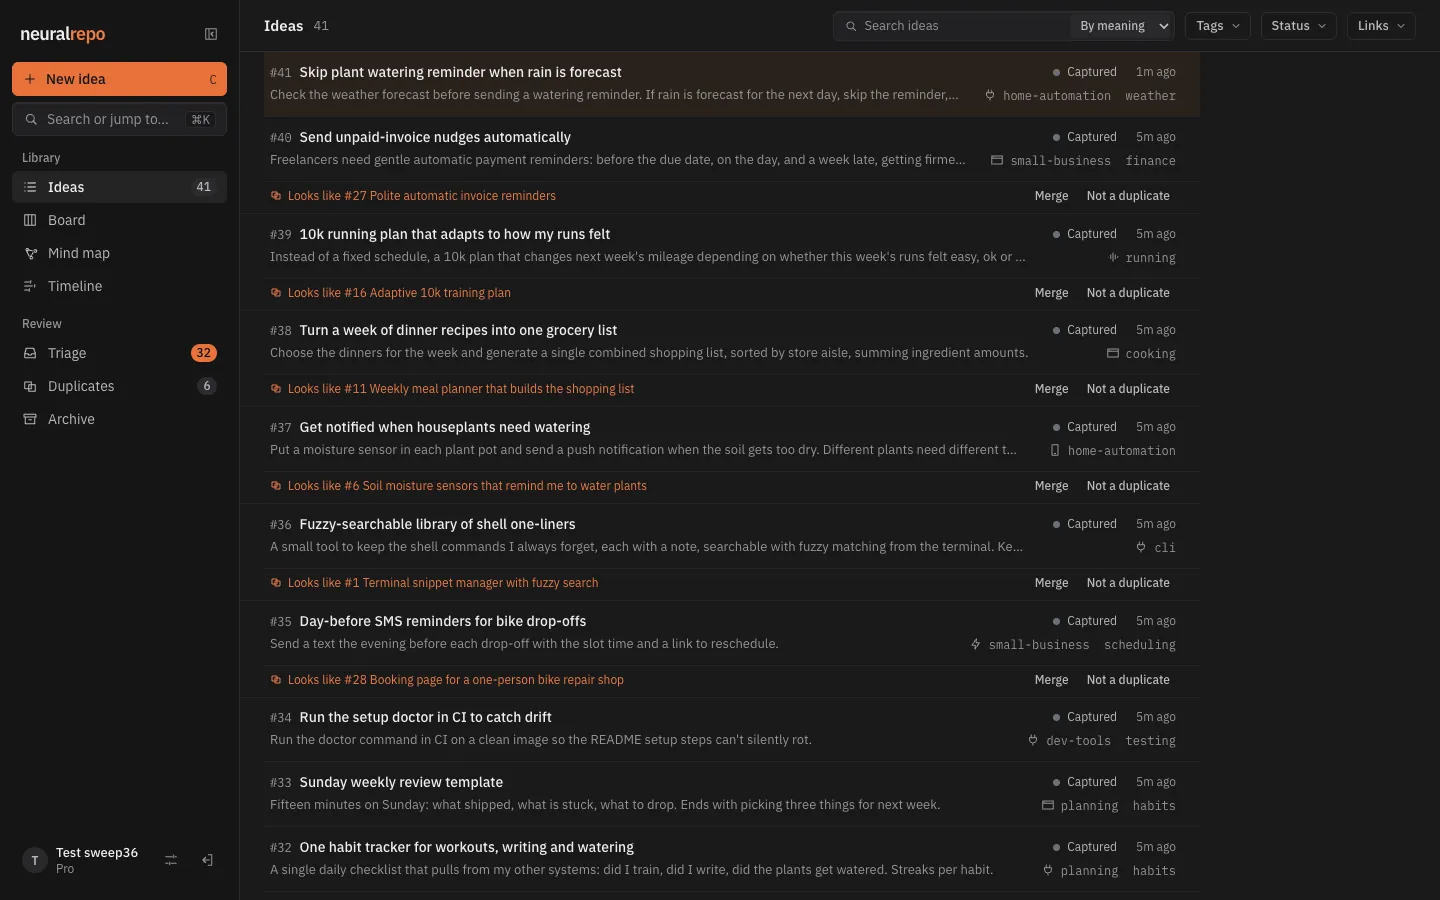Mark #40 invoice nudges as not a duplicate
The image size is (1440, 900).
[1128, 196]
